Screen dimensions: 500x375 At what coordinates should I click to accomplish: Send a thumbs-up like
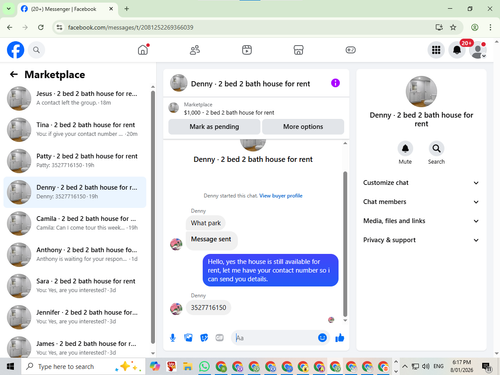340,338
